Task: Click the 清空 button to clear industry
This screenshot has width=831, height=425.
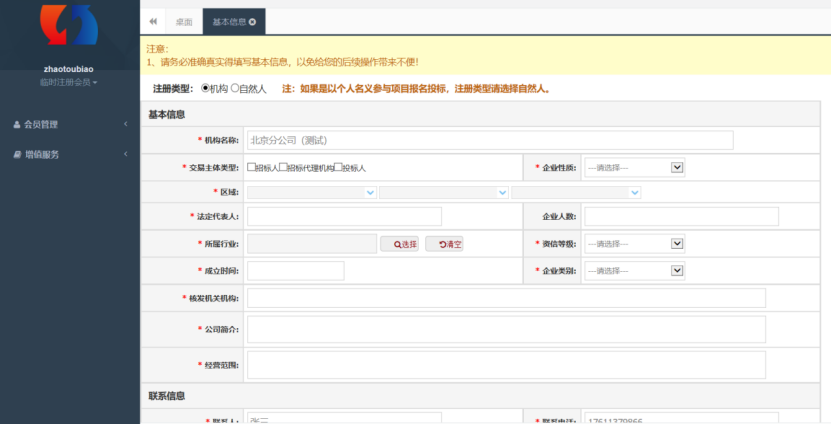Action: [x=444, y=244]
